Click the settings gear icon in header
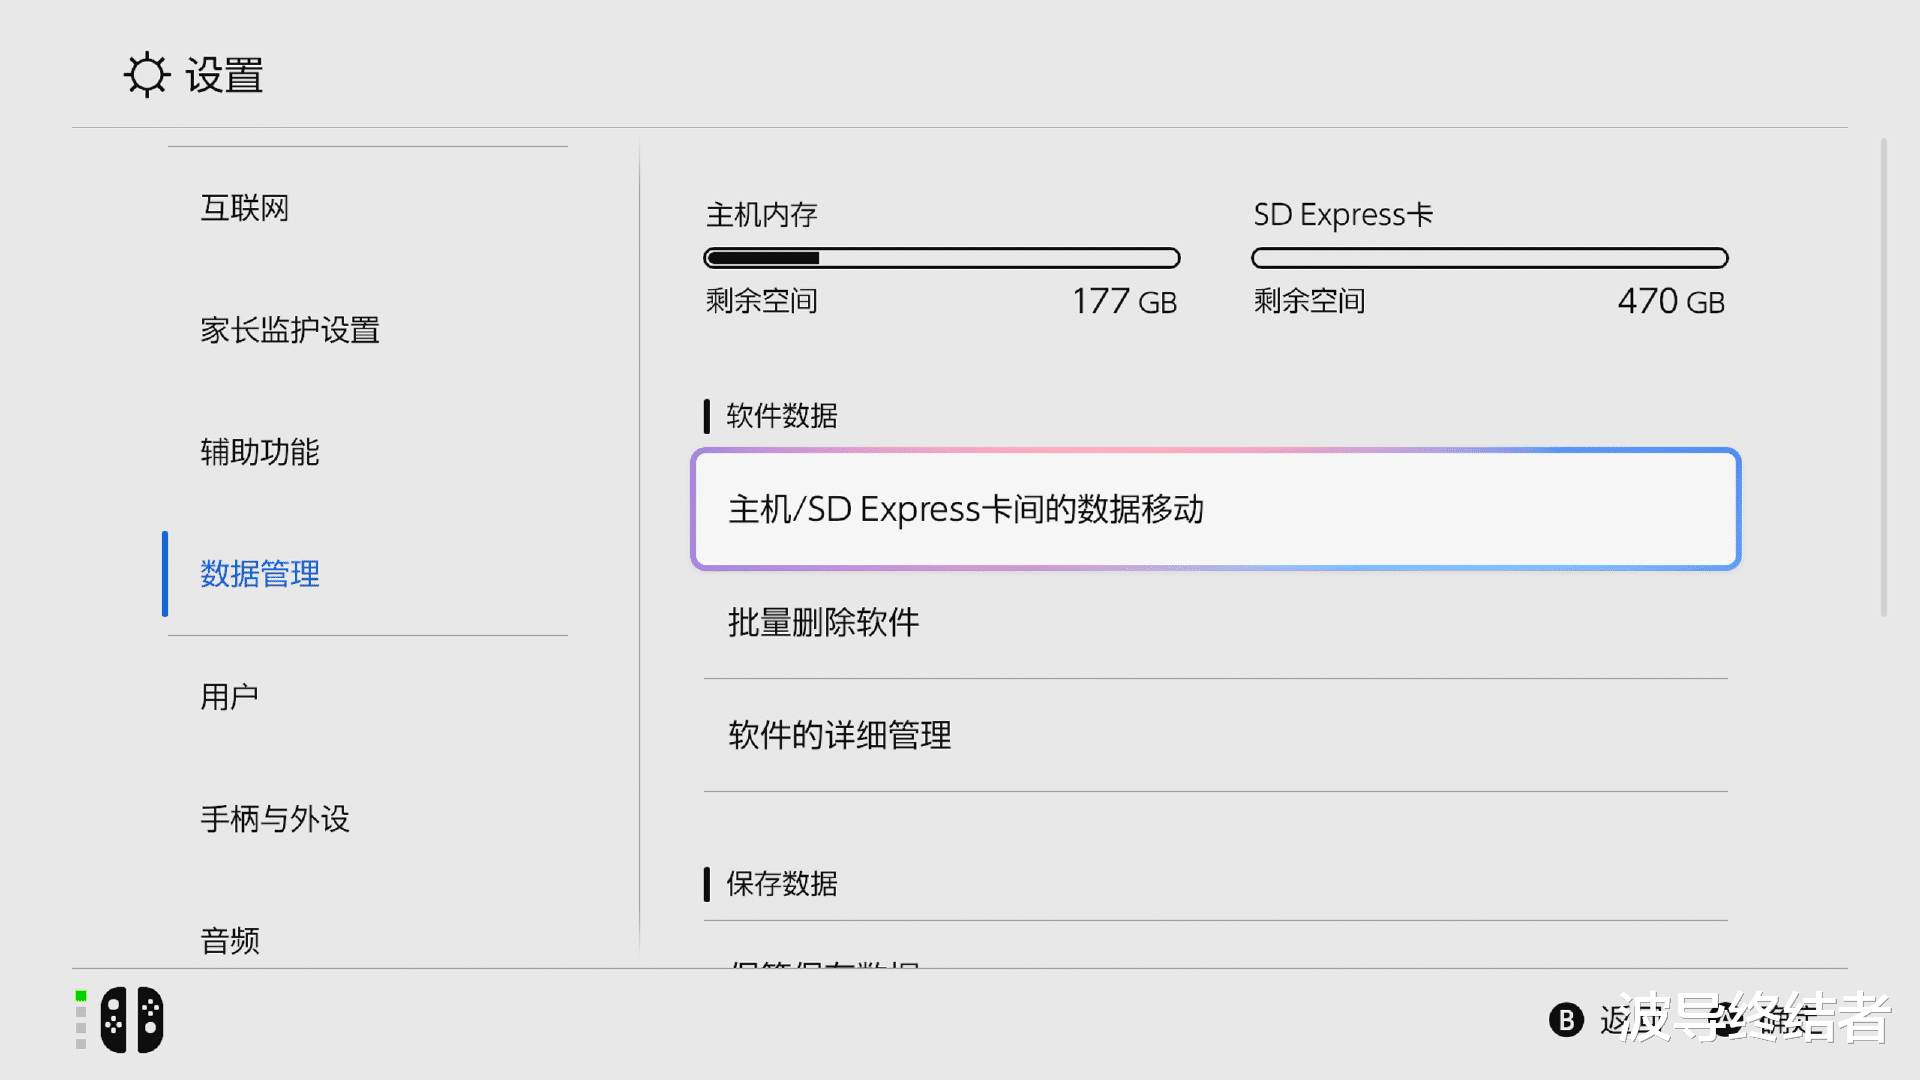The height and width of the screenshot is (1080, 1920). pyautogui.click(x=147, y=75)
